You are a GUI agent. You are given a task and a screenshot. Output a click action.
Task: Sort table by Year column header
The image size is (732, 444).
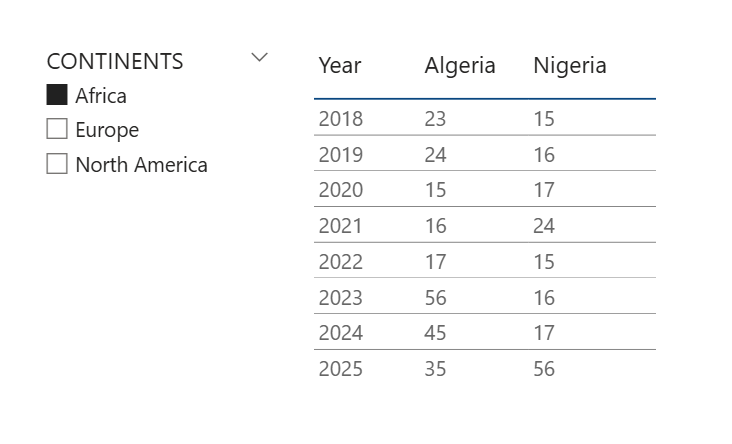(x=340, y=66)
